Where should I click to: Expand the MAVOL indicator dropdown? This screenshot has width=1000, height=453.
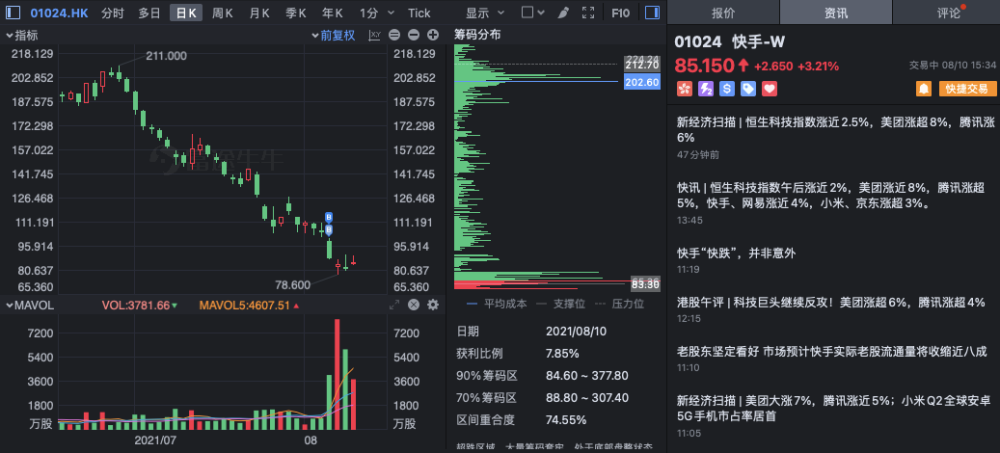click(x=30, y=305)
